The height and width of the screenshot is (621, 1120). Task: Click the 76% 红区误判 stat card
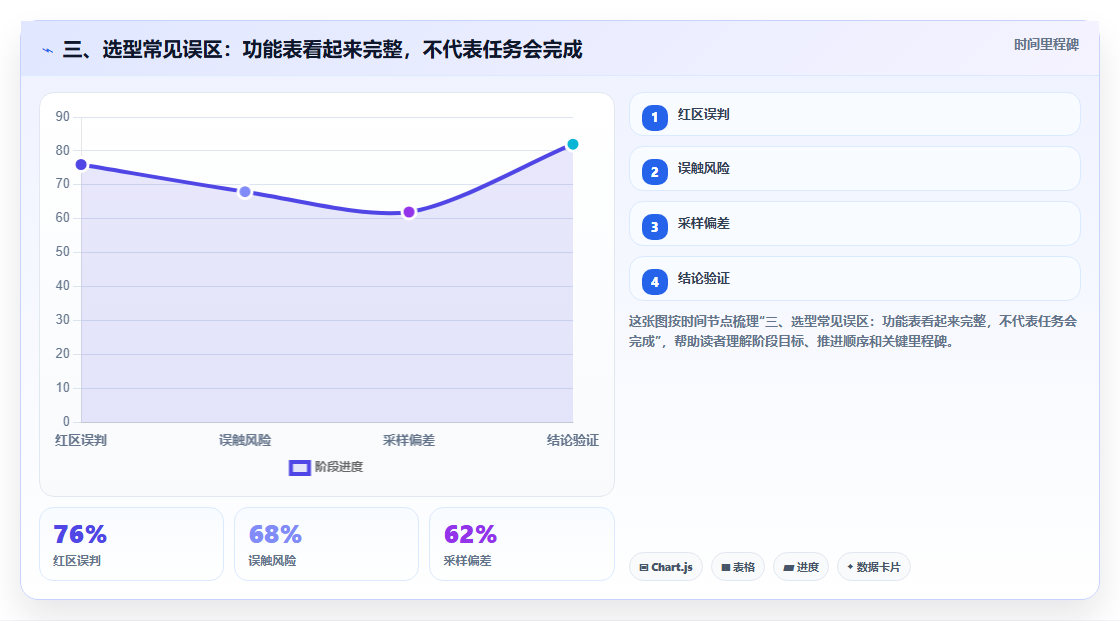[131, 545]
